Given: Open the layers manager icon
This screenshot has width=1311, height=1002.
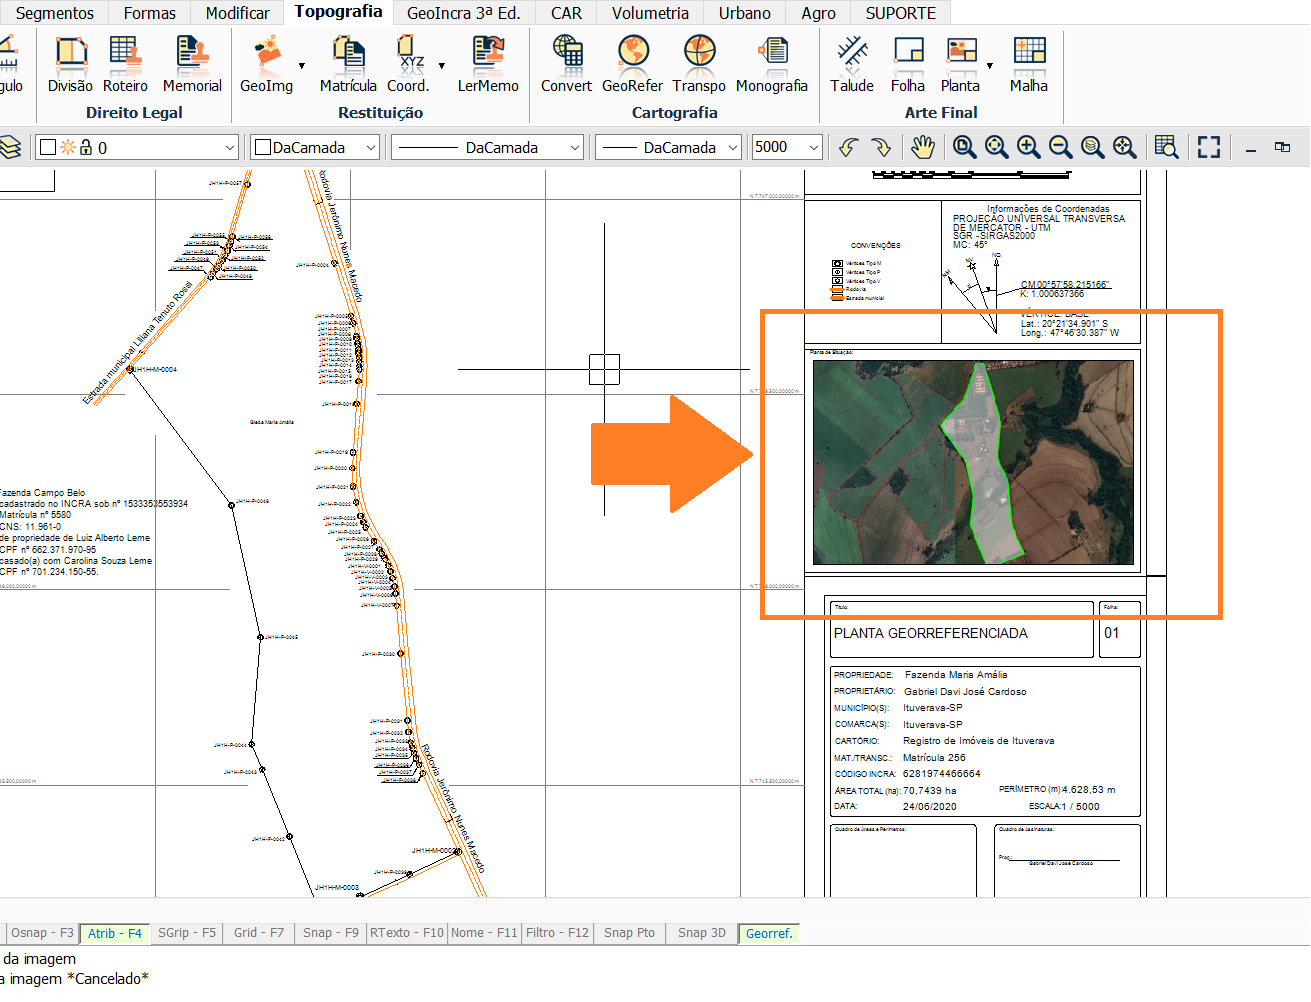Looking at the screenshot, I should [9, 147].
